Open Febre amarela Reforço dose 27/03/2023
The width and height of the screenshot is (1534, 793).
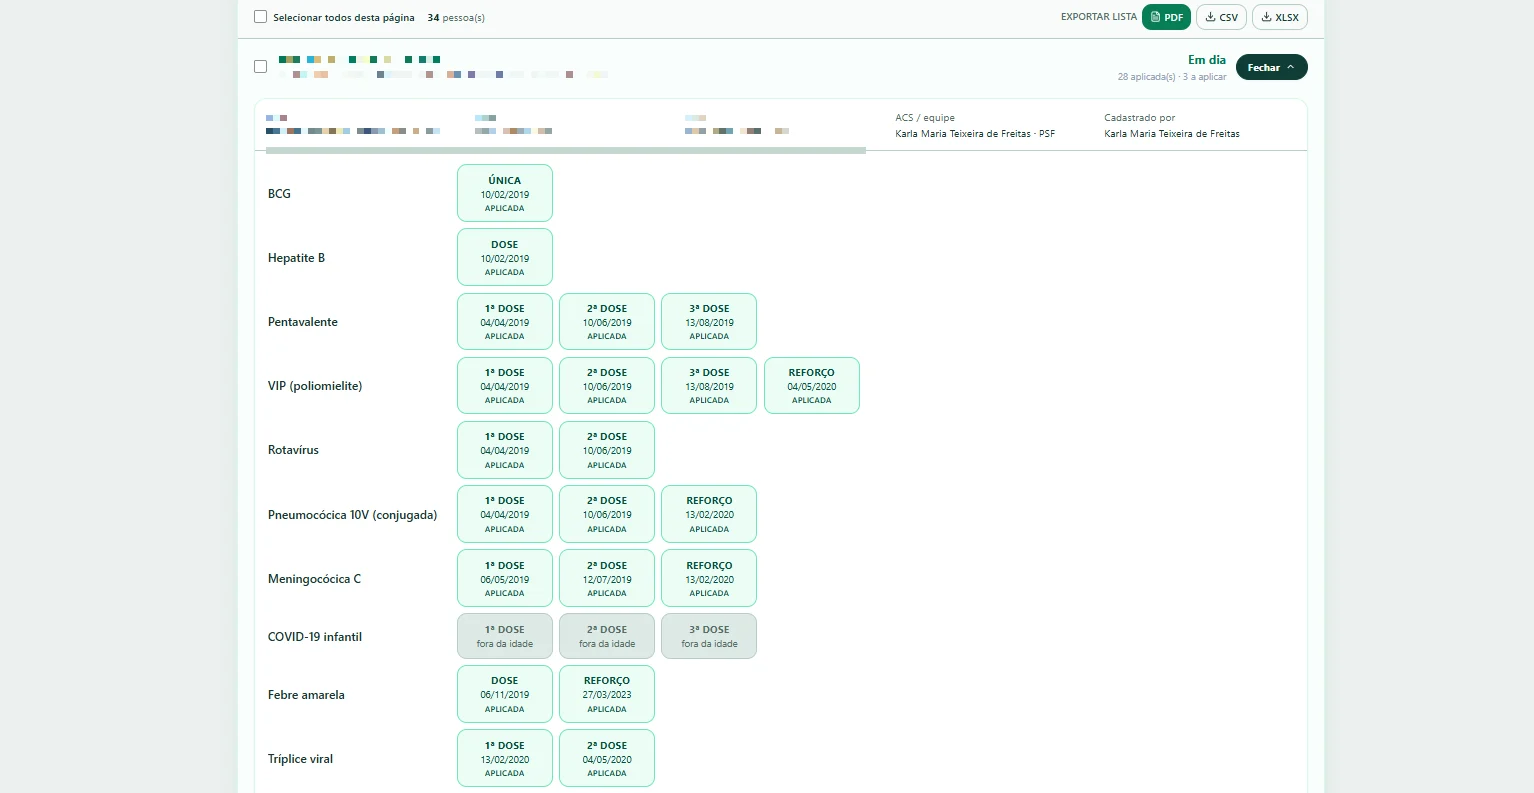click(x=607, y=694)
